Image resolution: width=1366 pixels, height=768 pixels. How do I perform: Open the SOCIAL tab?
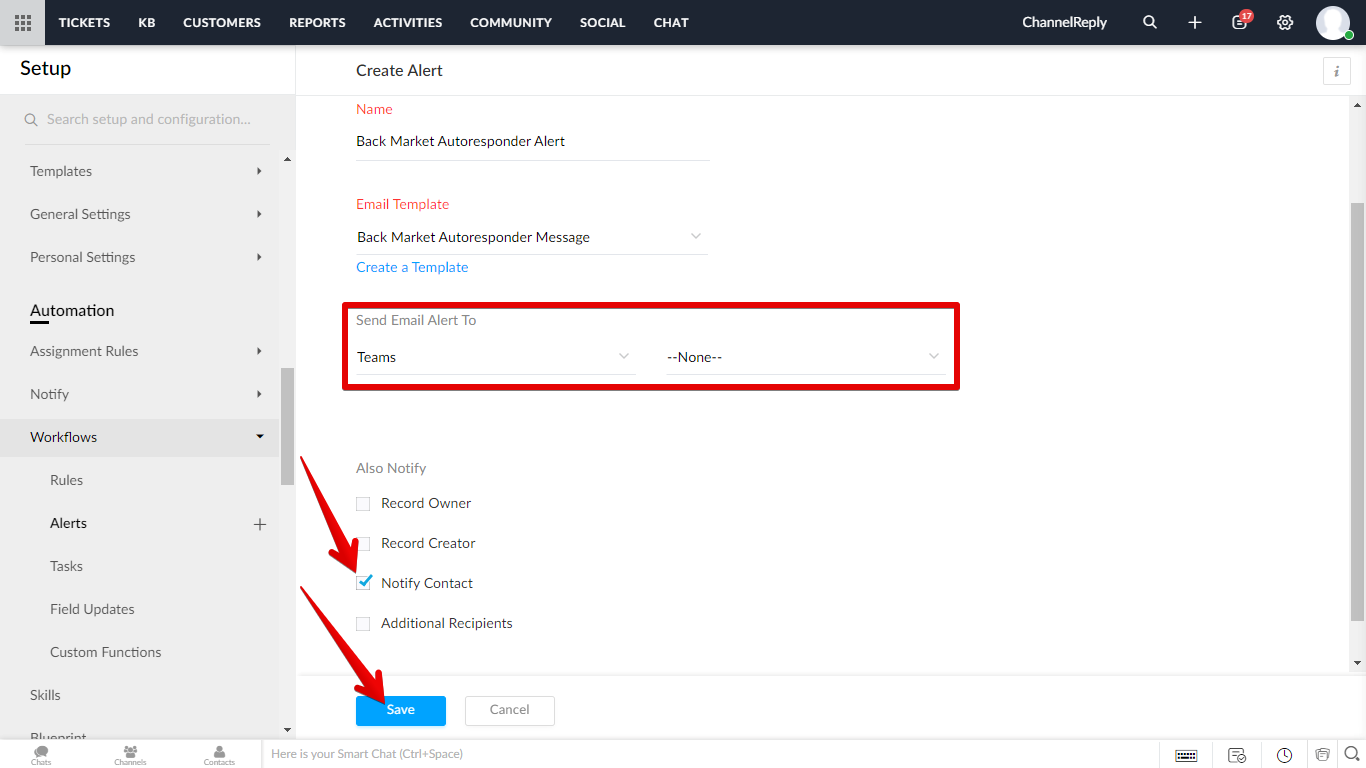602,22
